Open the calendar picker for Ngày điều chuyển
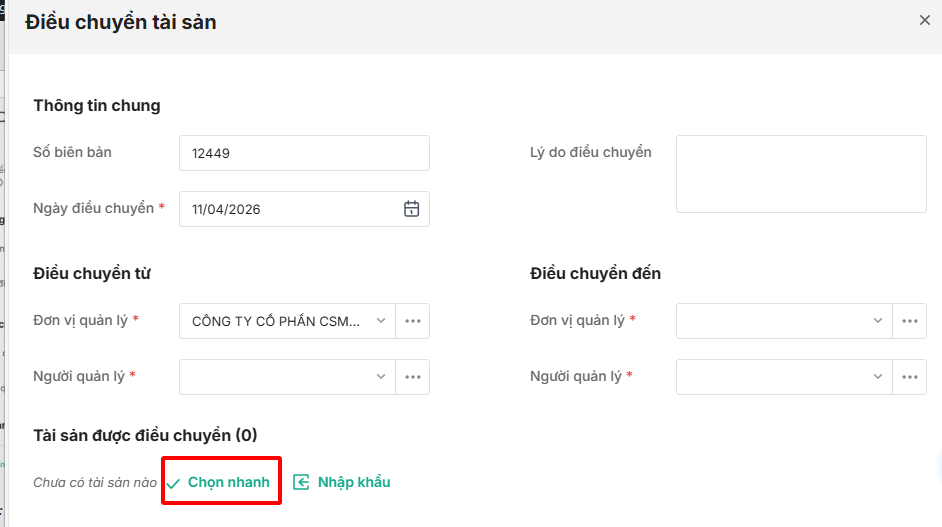The height and width of the screenshot is (527, 942). [411, 209]
